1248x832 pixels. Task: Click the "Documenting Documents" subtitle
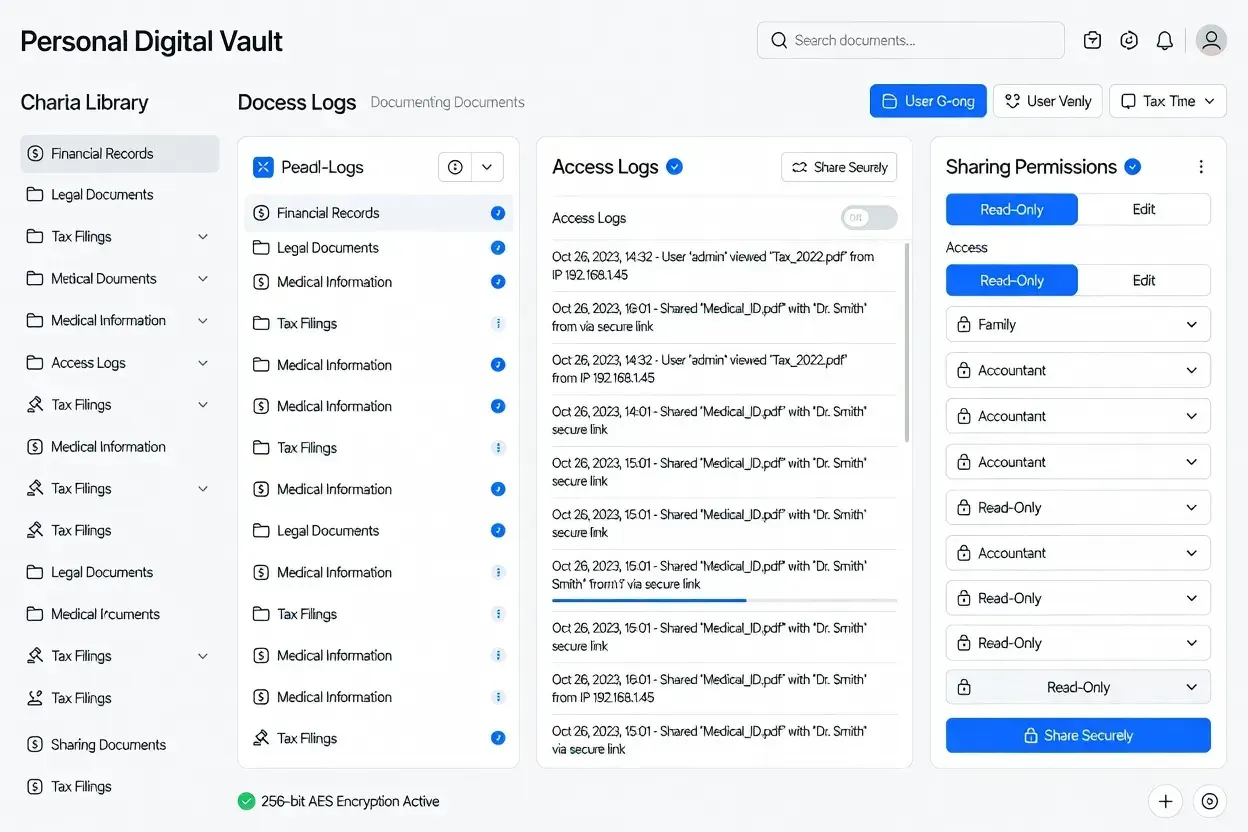(x=447, y=102)
